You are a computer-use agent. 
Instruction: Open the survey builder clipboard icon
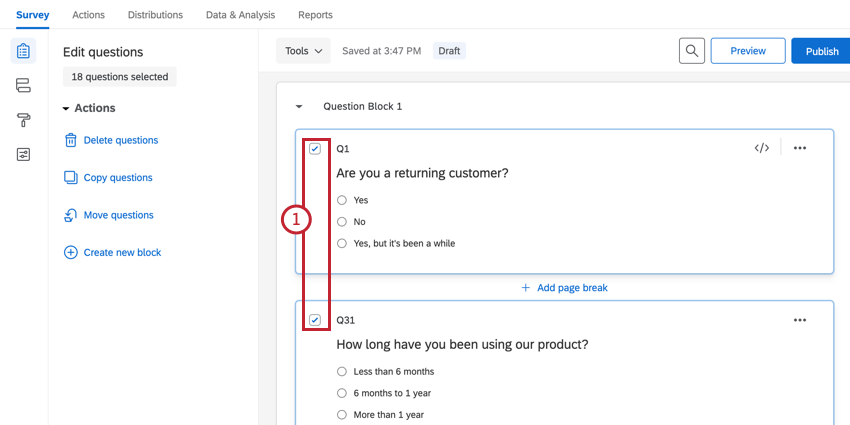point(23,51)
